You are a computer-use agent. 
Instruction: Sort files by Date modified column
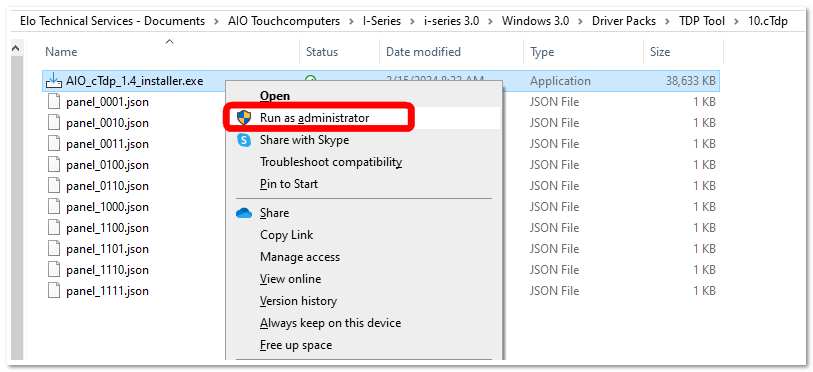coord(423,52)
